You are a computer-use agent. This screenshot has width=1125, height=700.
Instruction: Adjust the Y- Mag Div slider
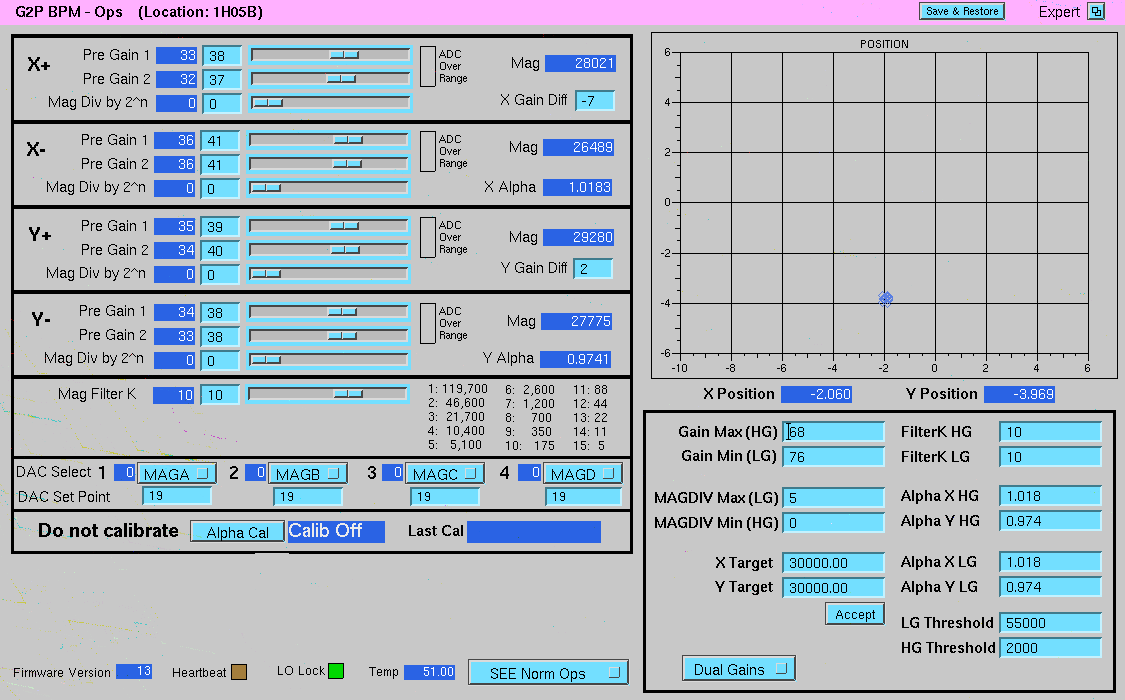[329, 359]
